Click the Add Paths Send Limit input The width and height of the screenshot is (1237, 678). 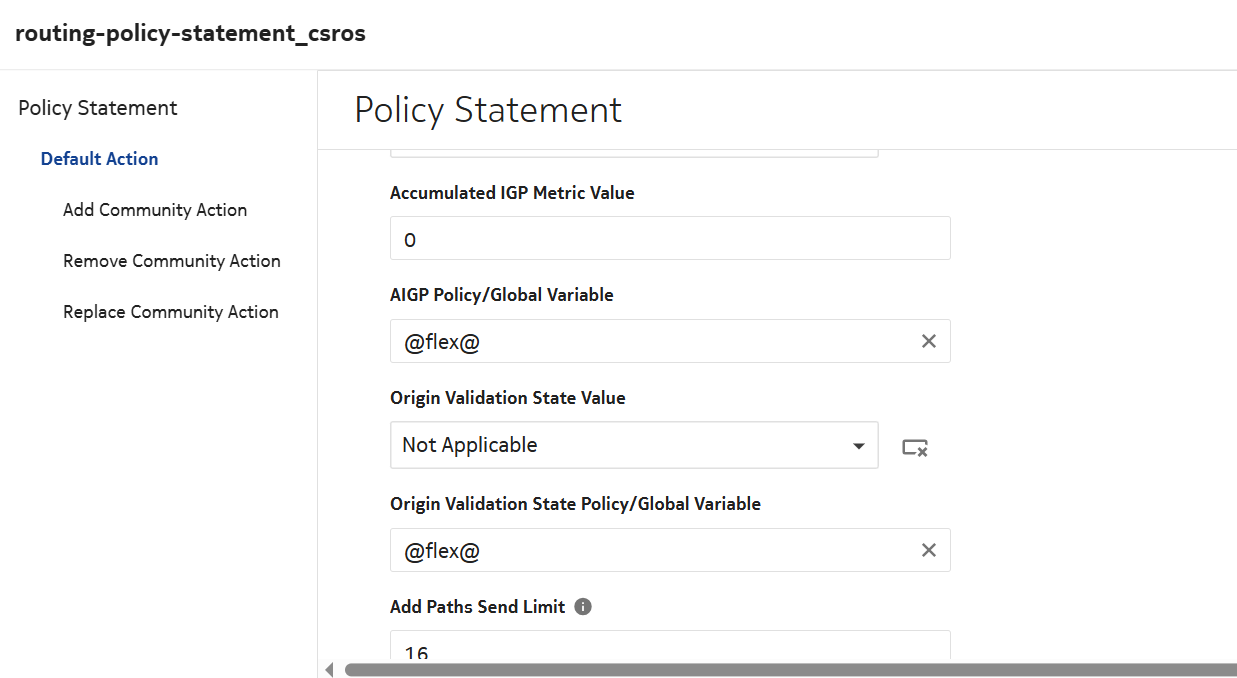pos(669,652)
